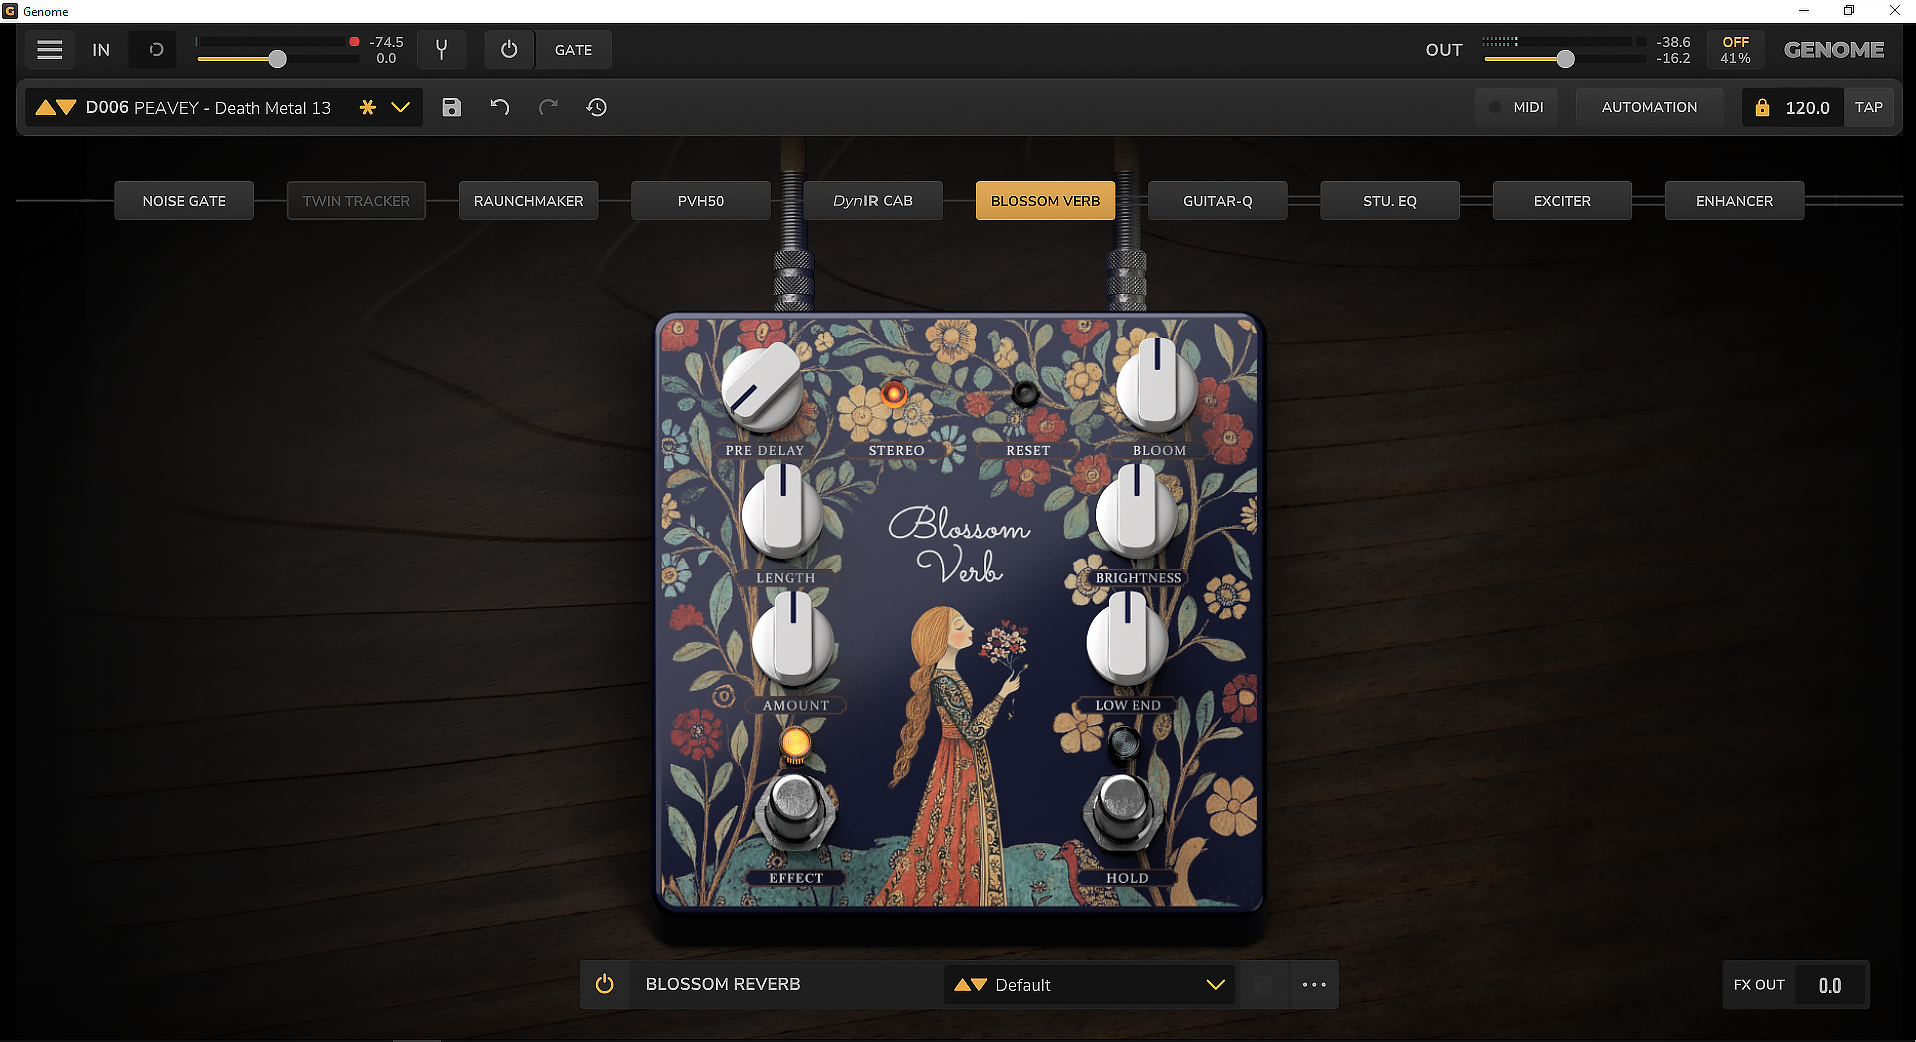Image resolution: width=1916 pixels, height=1042 pixels.
Task: Toggle the STEREO LED switch
Action: [894, 393]
